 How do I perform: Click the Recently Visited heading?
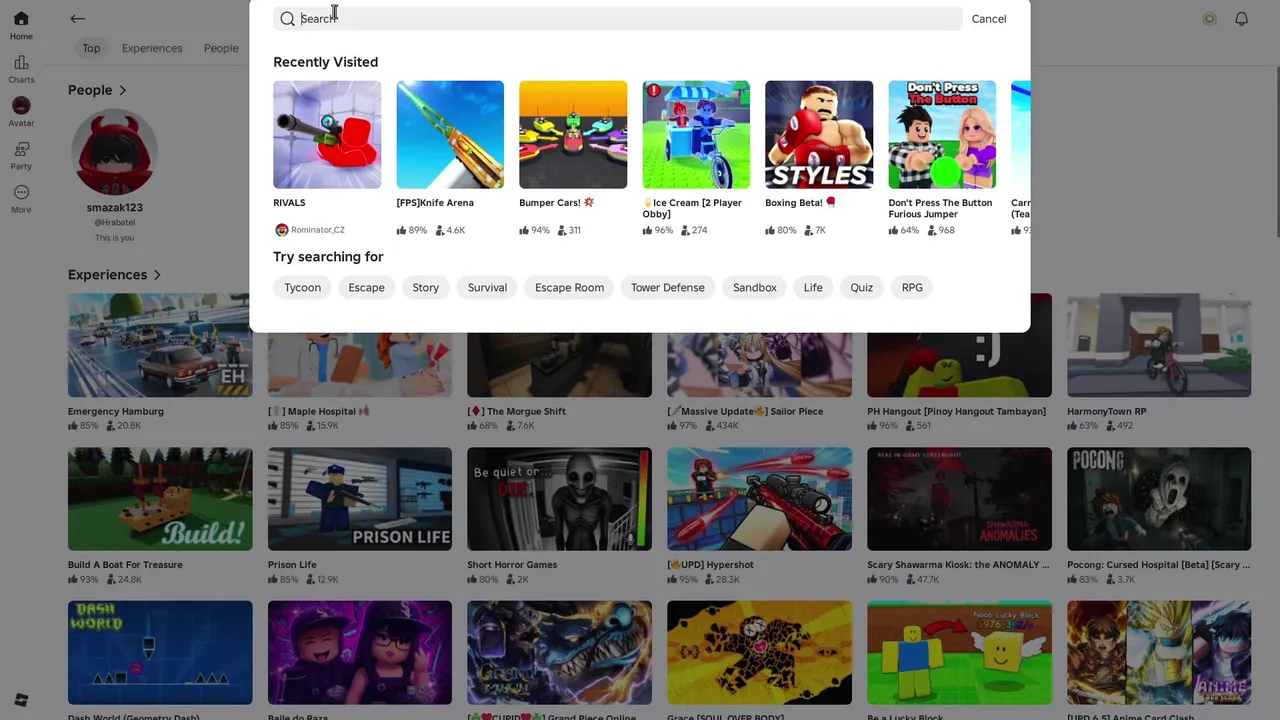click(x=325, y=62)
